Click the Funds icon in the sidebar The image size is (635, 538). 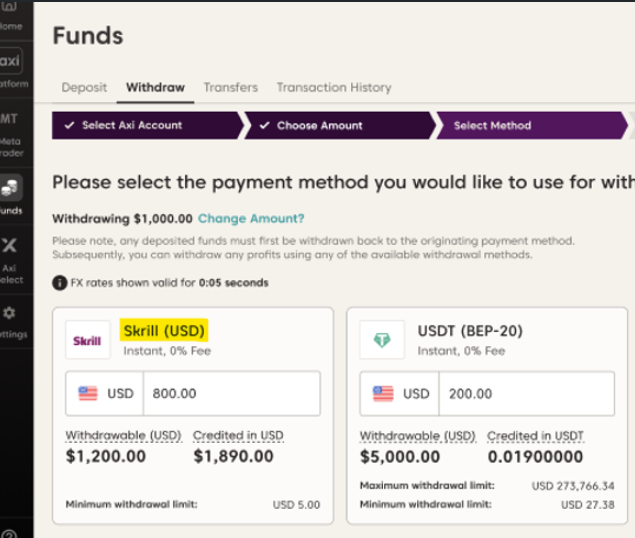click(x=12, y=188)
